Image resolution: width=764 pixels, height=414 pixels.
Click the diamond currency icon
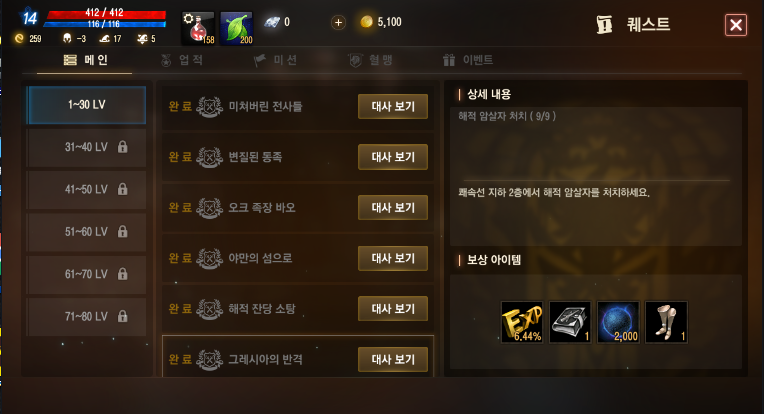pos(272,22)
